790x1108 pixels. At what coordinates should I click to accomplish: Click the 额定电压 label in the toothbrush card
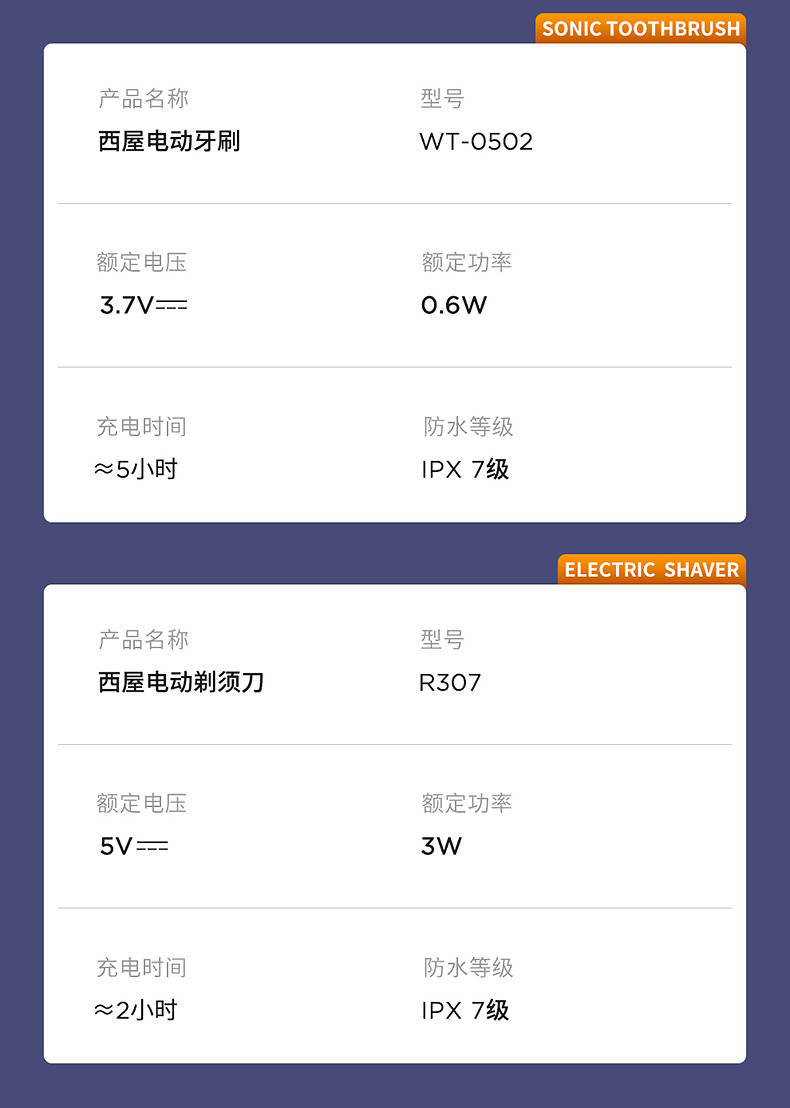142,263
